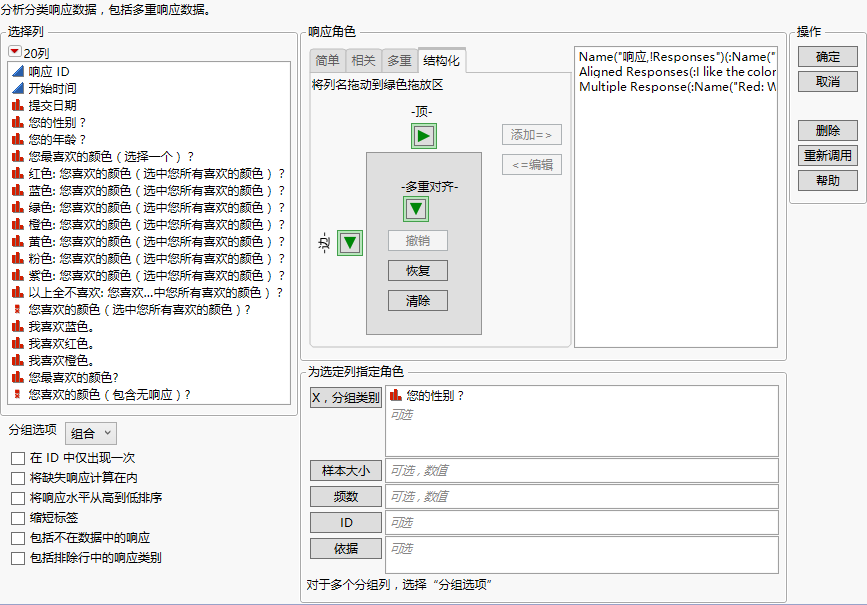Open the 分组选项 组合 dropdown
Screen dimensions: 867x605
click(91, 434)
